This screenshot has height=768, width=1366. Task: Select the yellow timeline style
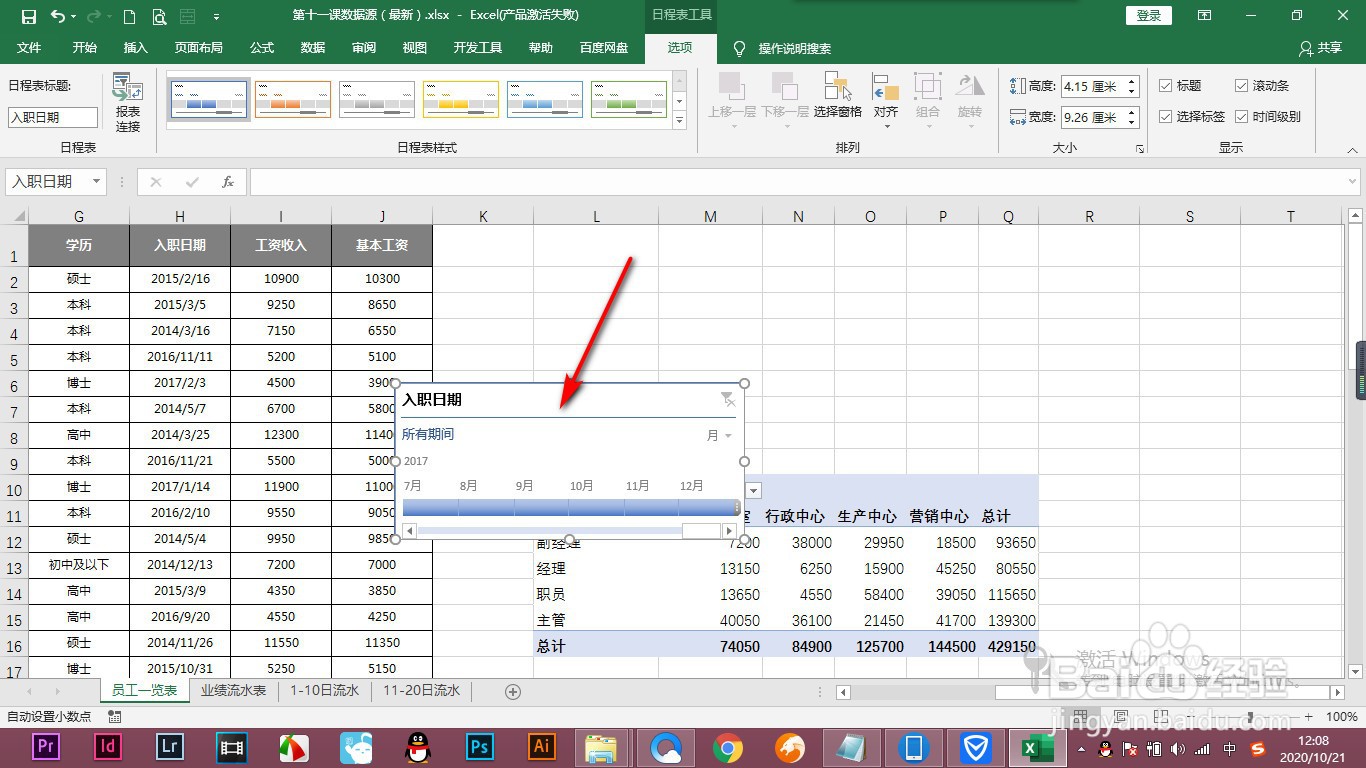click(461, 100)
